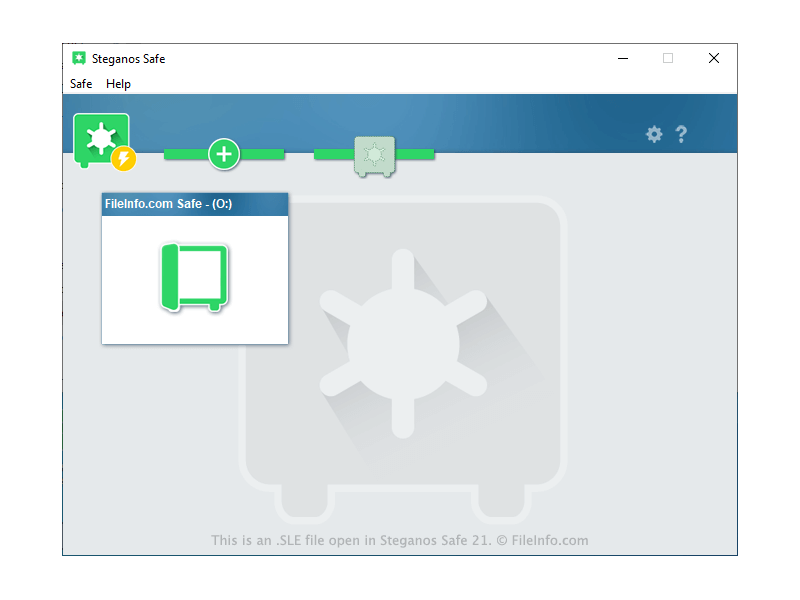The width and height of the screenshot is (800, 600).
Task: Click the Steganos Safe title bar app icon
Action: tap(79, 58)
